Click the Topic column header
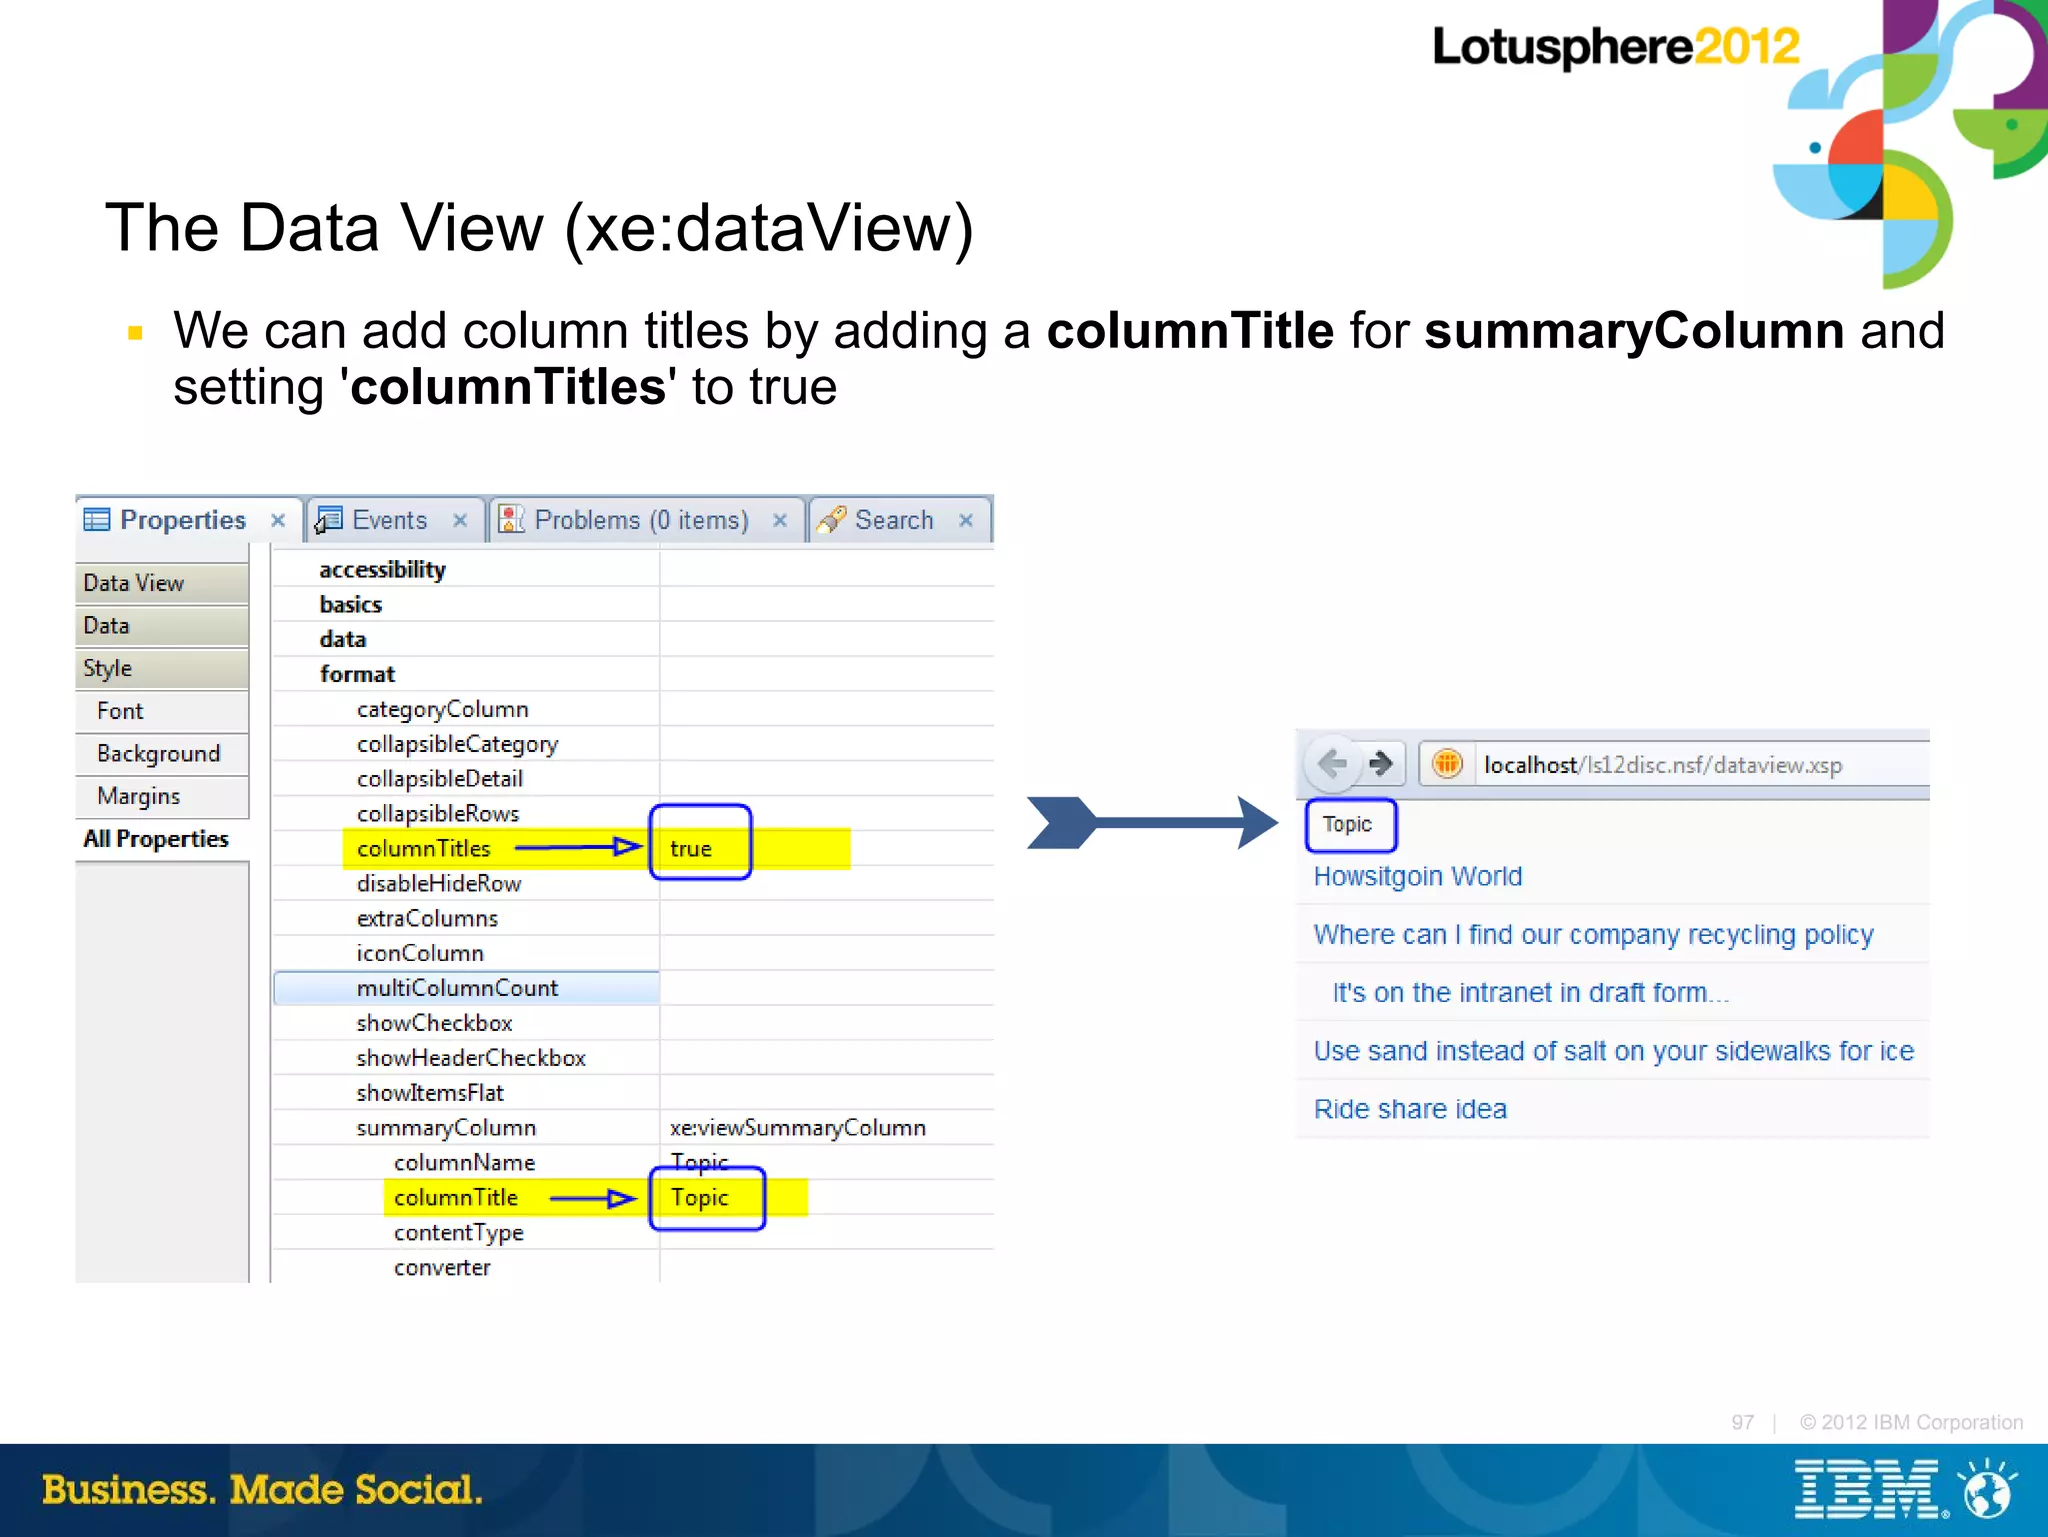 (1348, 825)
